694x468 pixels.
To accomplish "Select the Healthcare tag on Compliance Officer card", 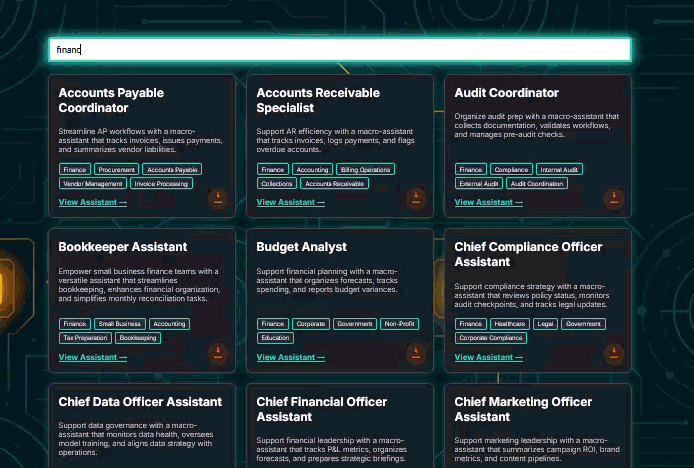I will pos(509,324).
